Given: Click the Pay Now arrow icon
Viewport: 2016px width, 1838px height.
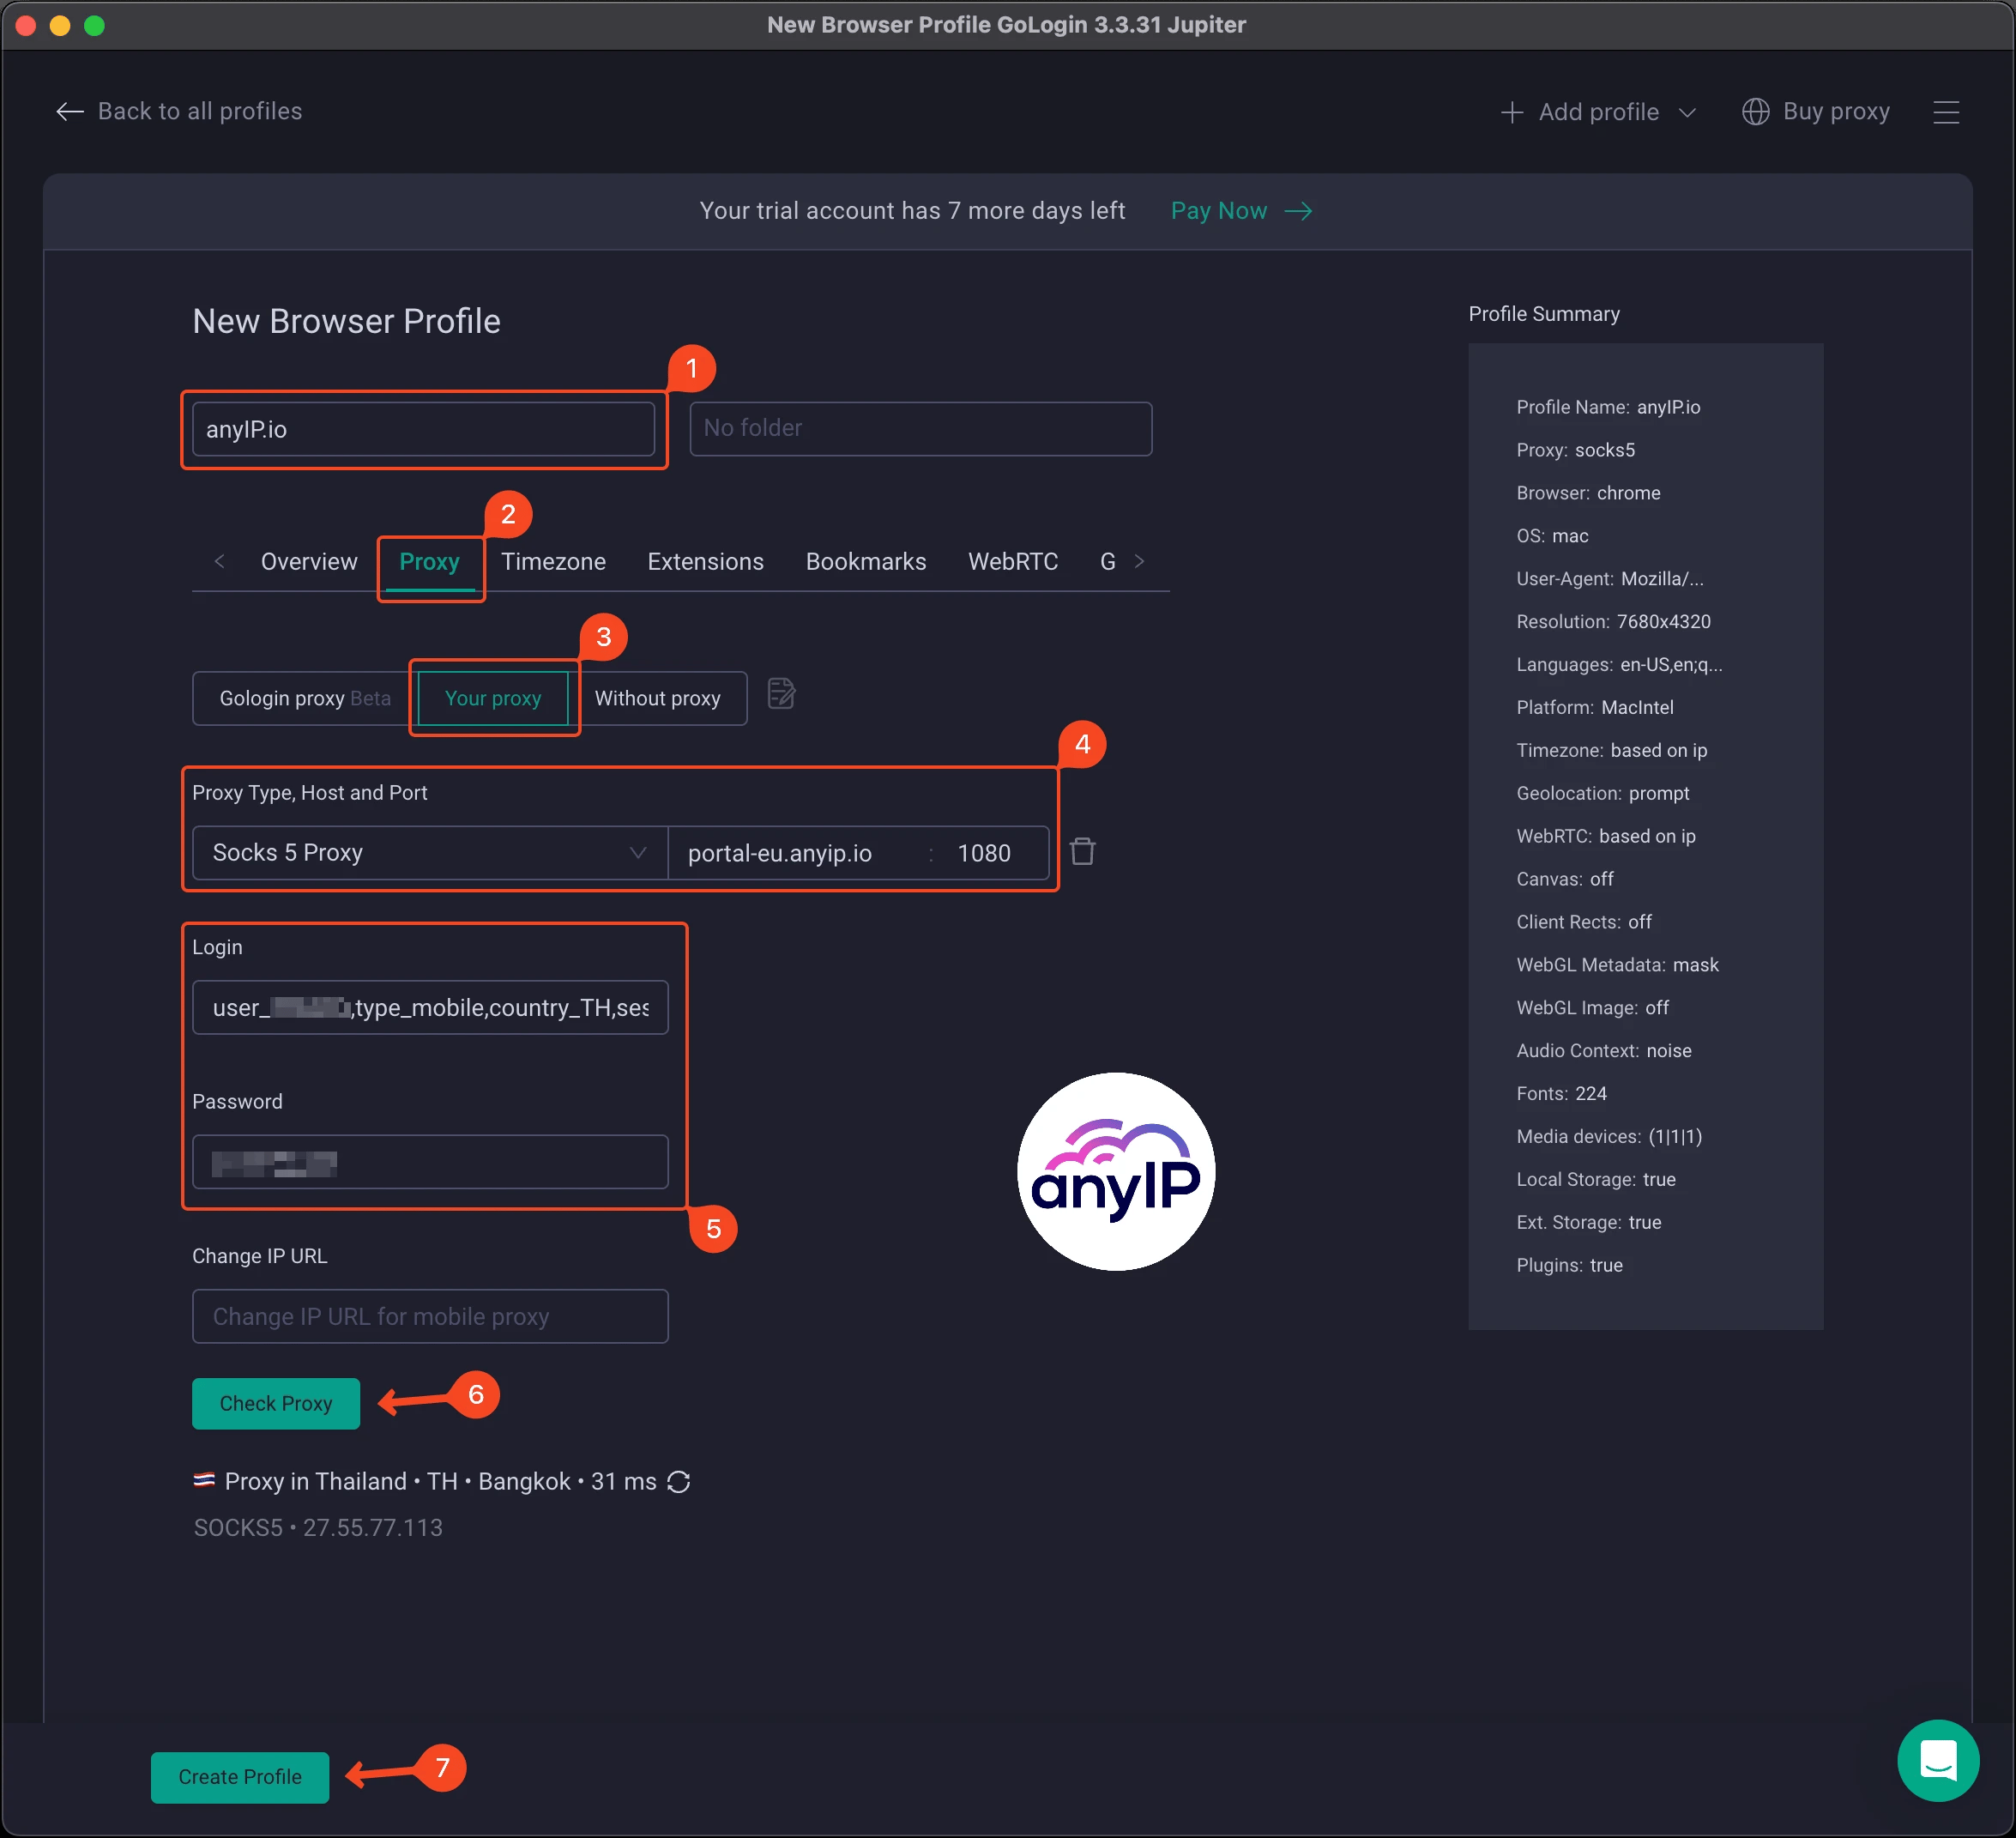Looking at the screenshot, I should tap(1300, 211).
